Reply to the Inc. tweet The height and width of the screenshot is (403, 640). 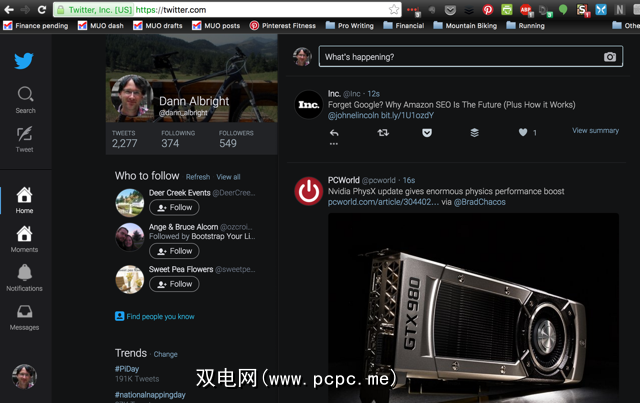pyautogui.click(x=334, y=133)
